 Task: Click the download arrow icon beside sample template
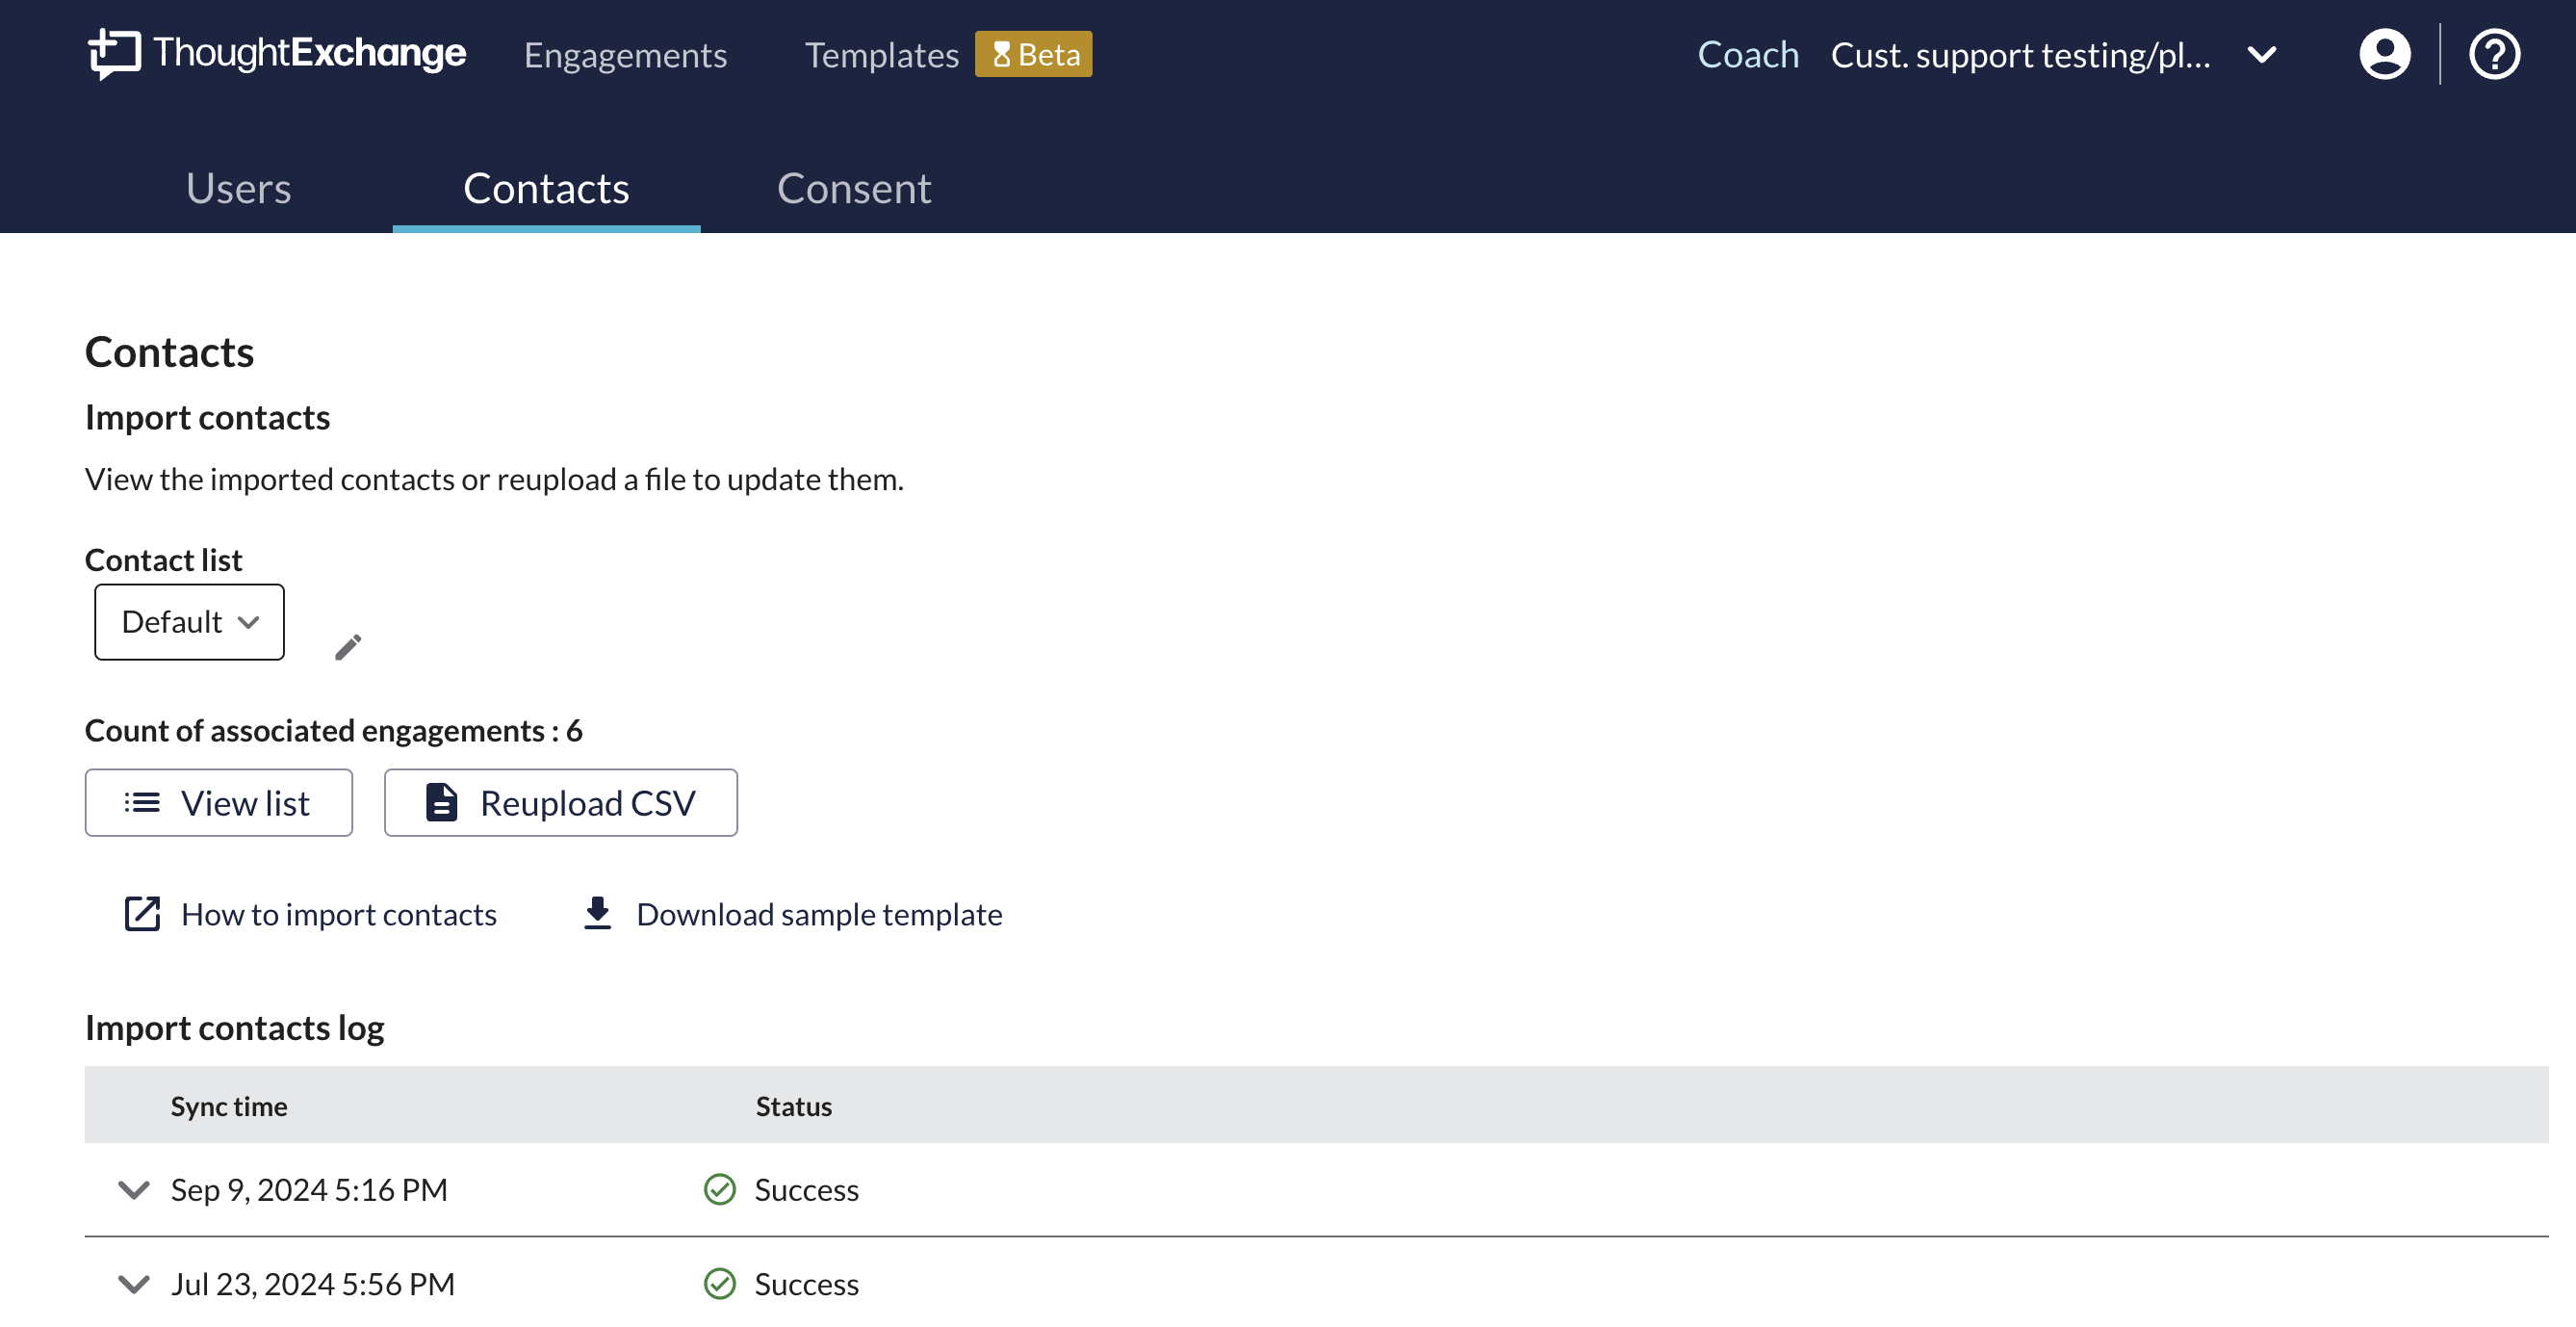point(597,913)
